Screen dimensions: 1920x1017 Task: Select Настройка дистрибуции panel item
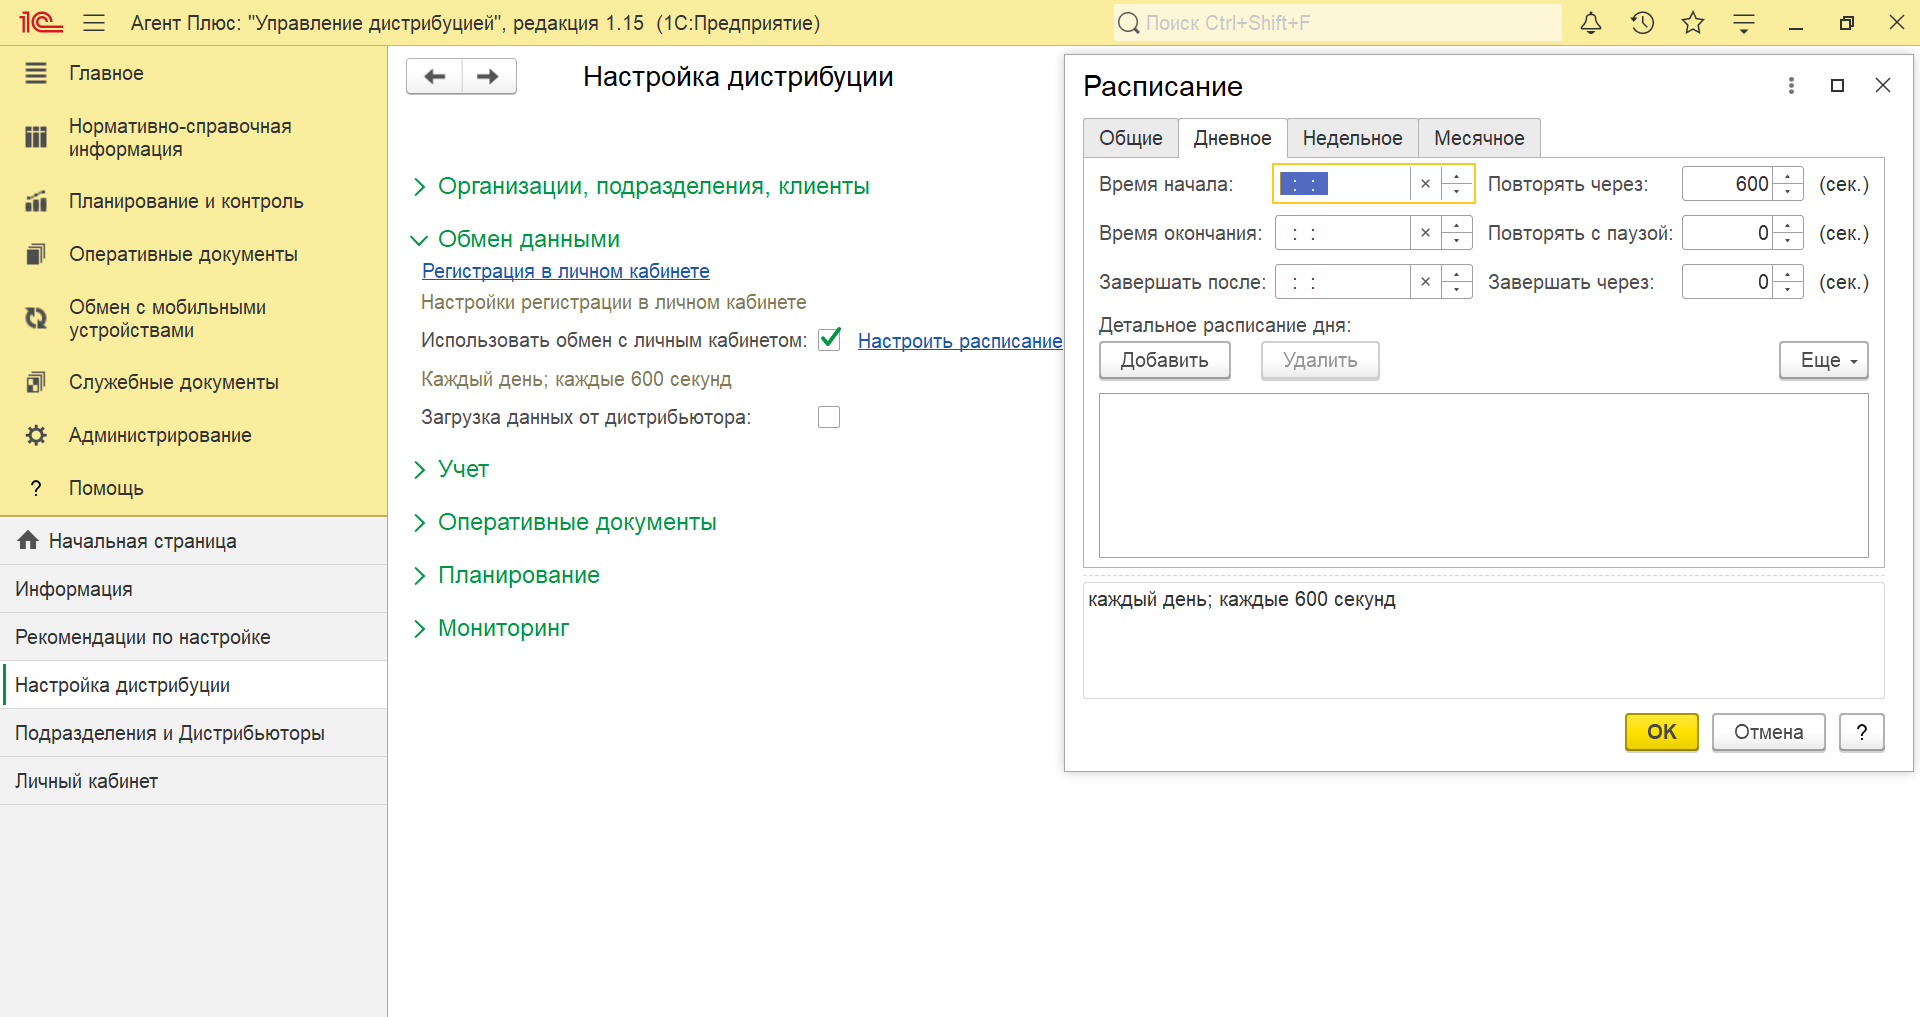[x=194, y=685]
